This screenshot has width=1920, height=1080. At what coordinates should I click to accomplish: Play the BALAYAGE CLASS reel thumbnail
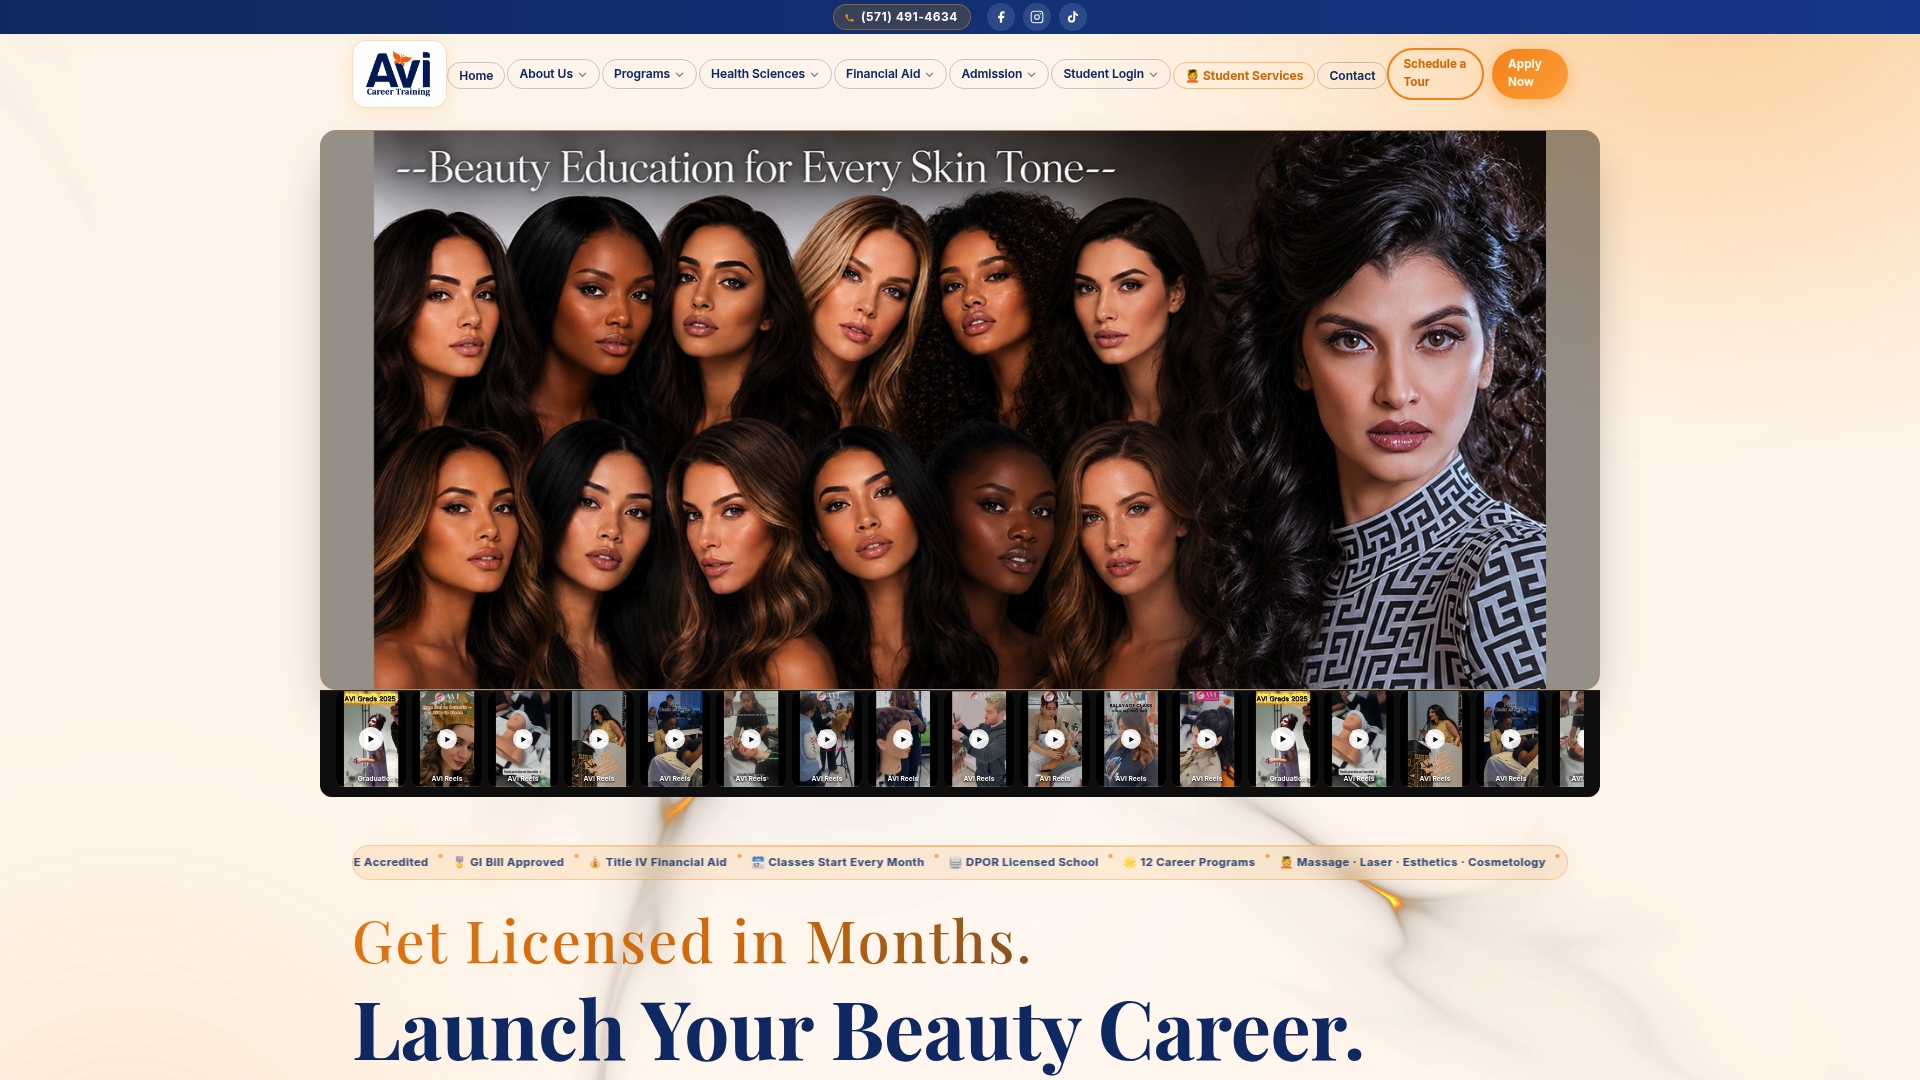coord(1131,739)
